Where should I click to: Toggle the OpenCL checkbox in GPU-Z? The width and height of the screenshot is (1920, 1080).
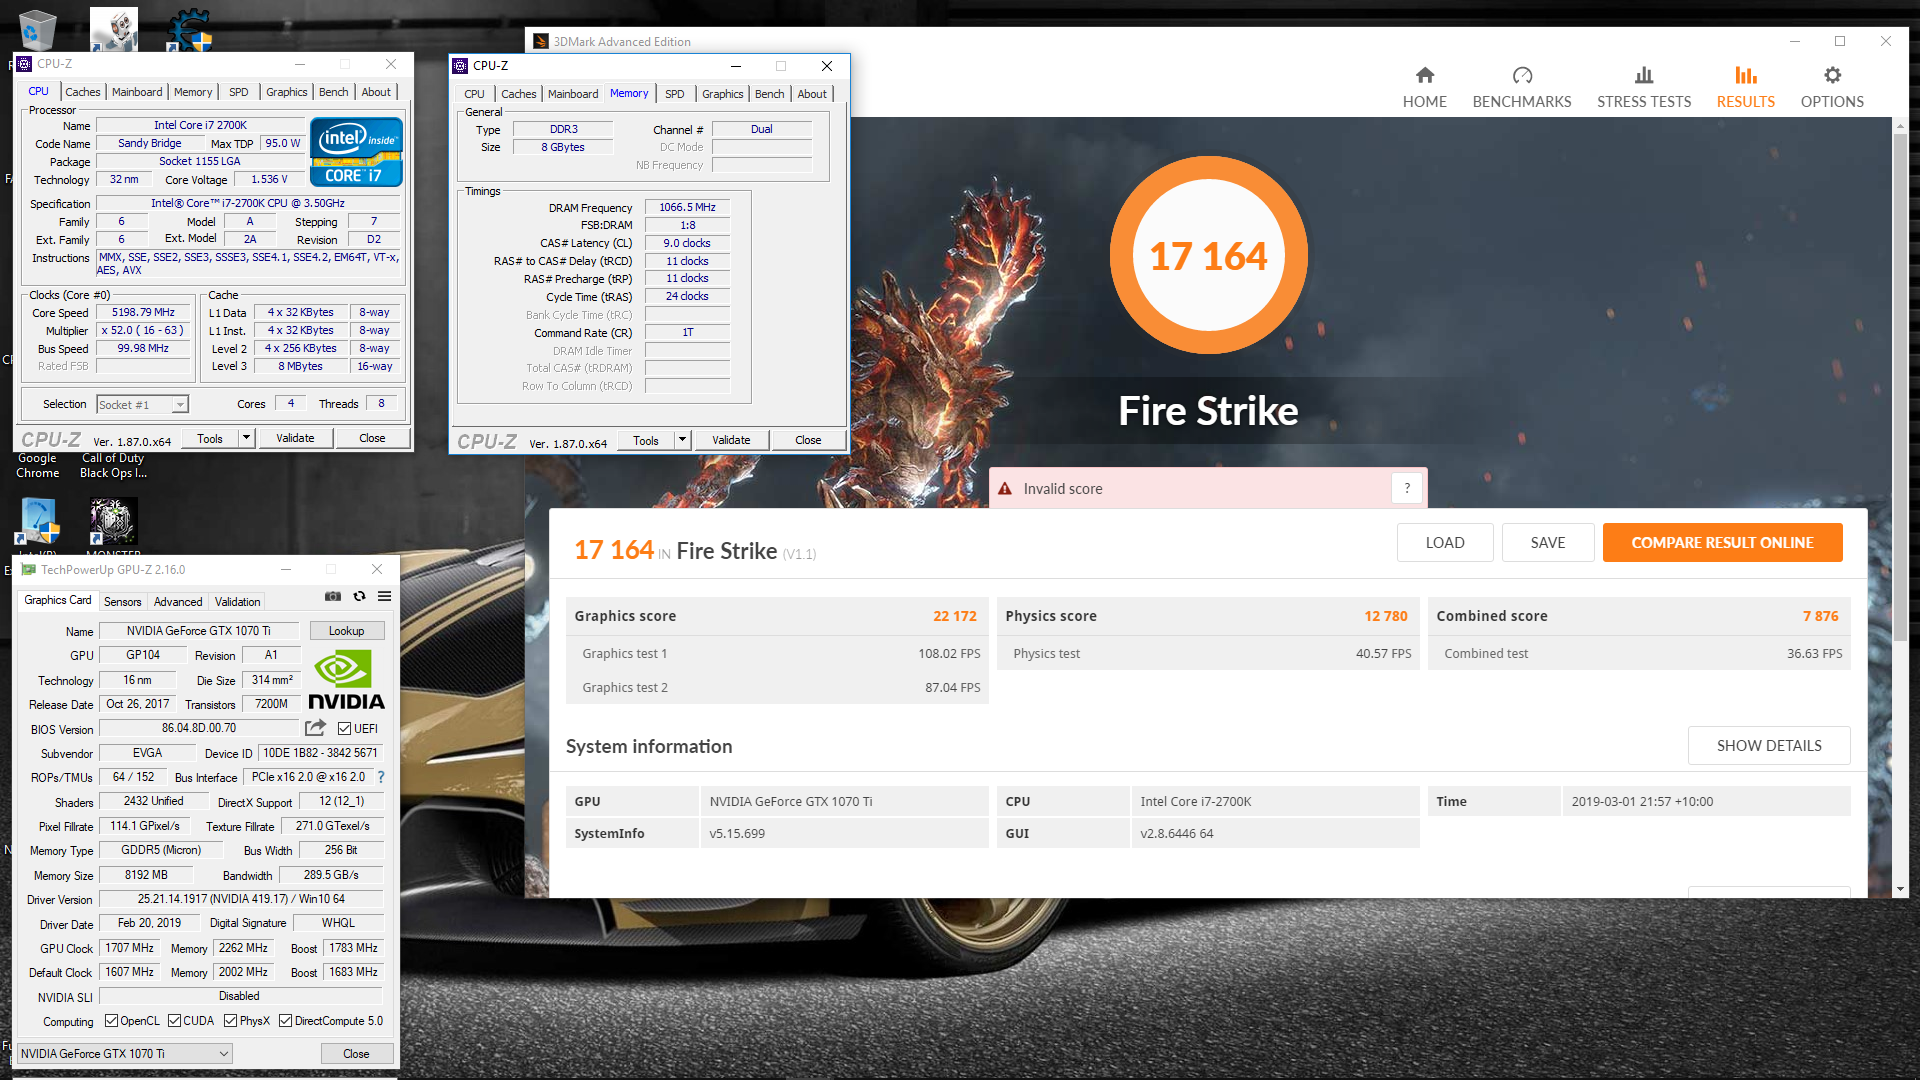tap(111, 1021)
